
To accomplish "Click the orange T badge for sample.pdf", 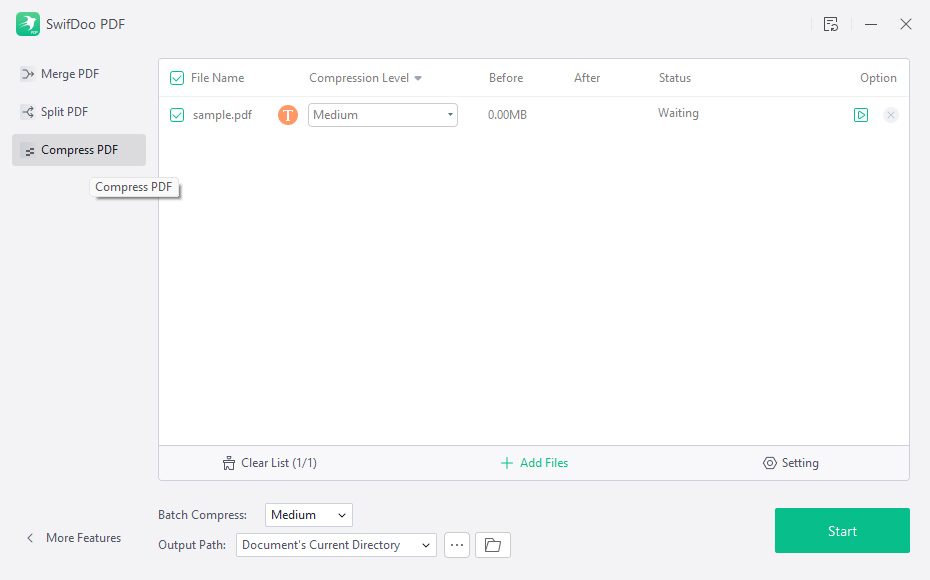I will pyautogui.click(x=288, y=115).
